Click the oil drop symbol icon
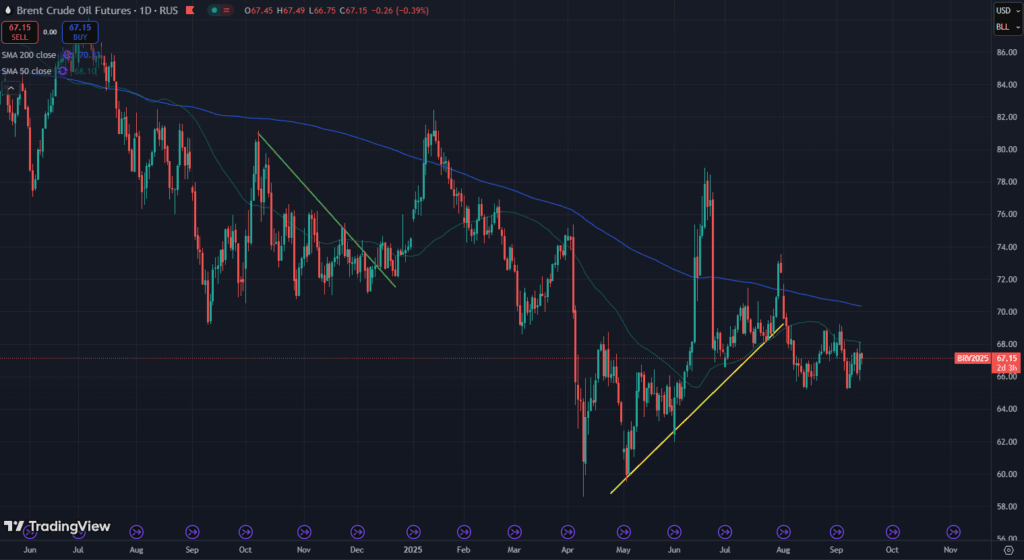Image resolution: width=1024 pixels, height=560 pixels. coord(8,9)
